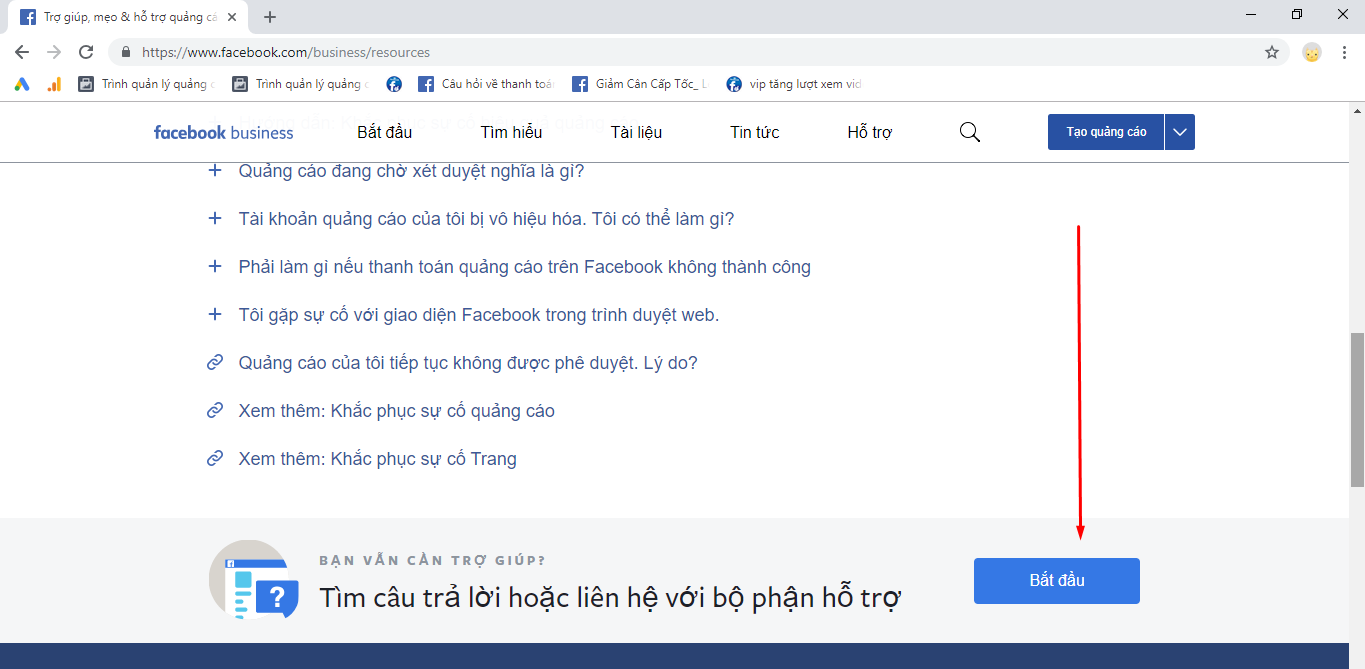Open 'Xem thêm: Khắc phục sự cố Trang' link
The width and height of the screenshot is (1365, 669).
377,459
